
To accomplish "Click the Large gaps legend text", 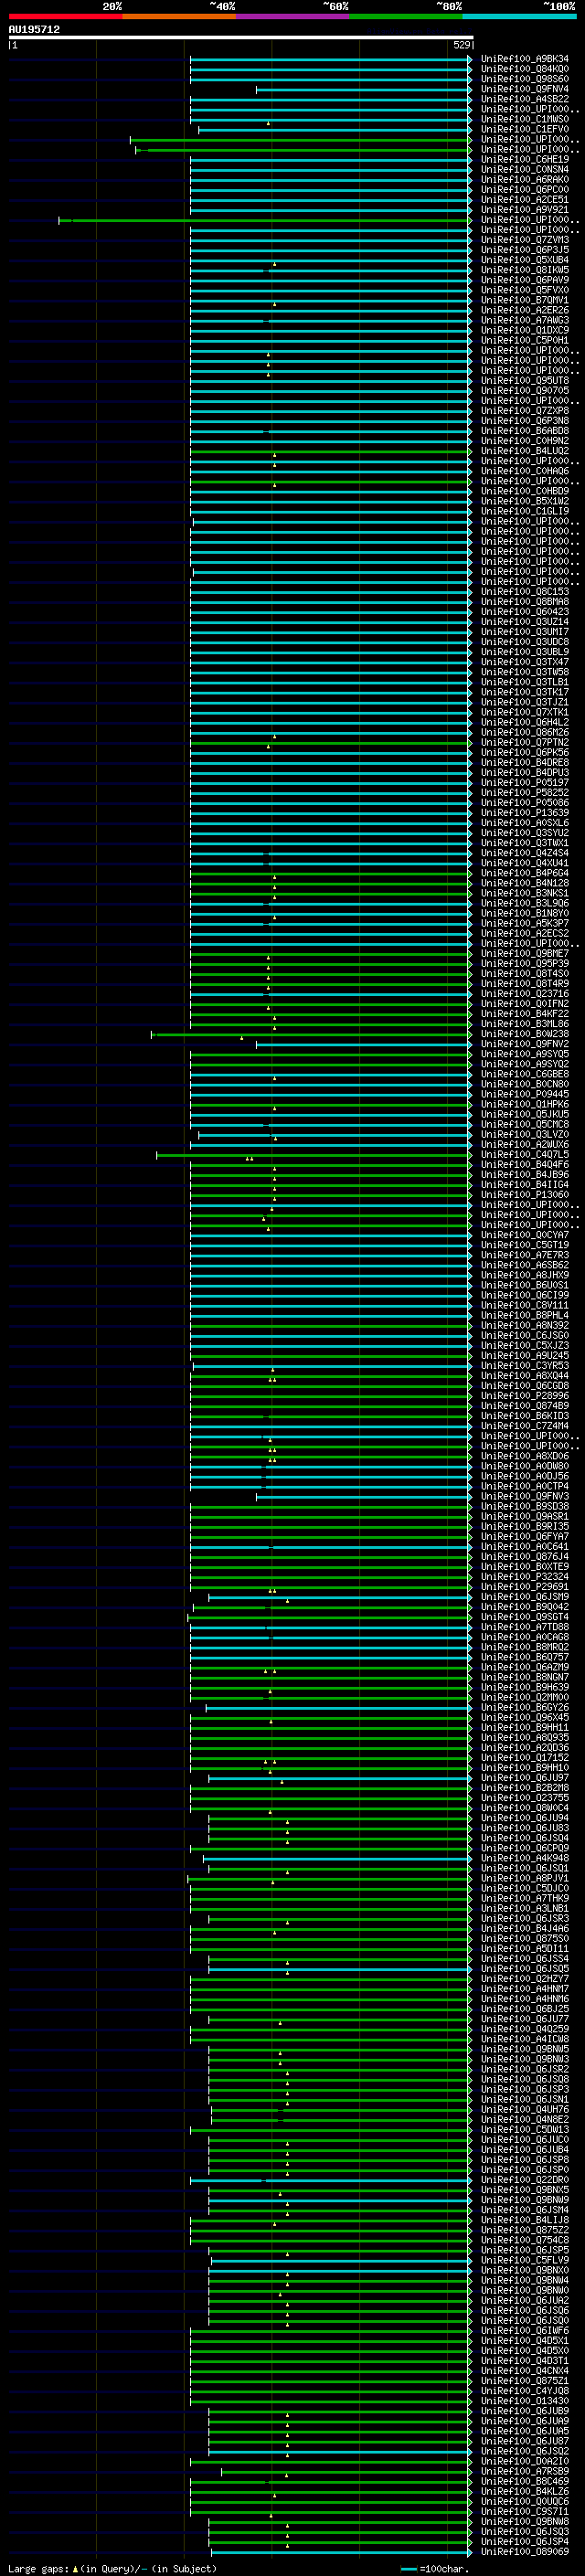I will point(111,2569).
